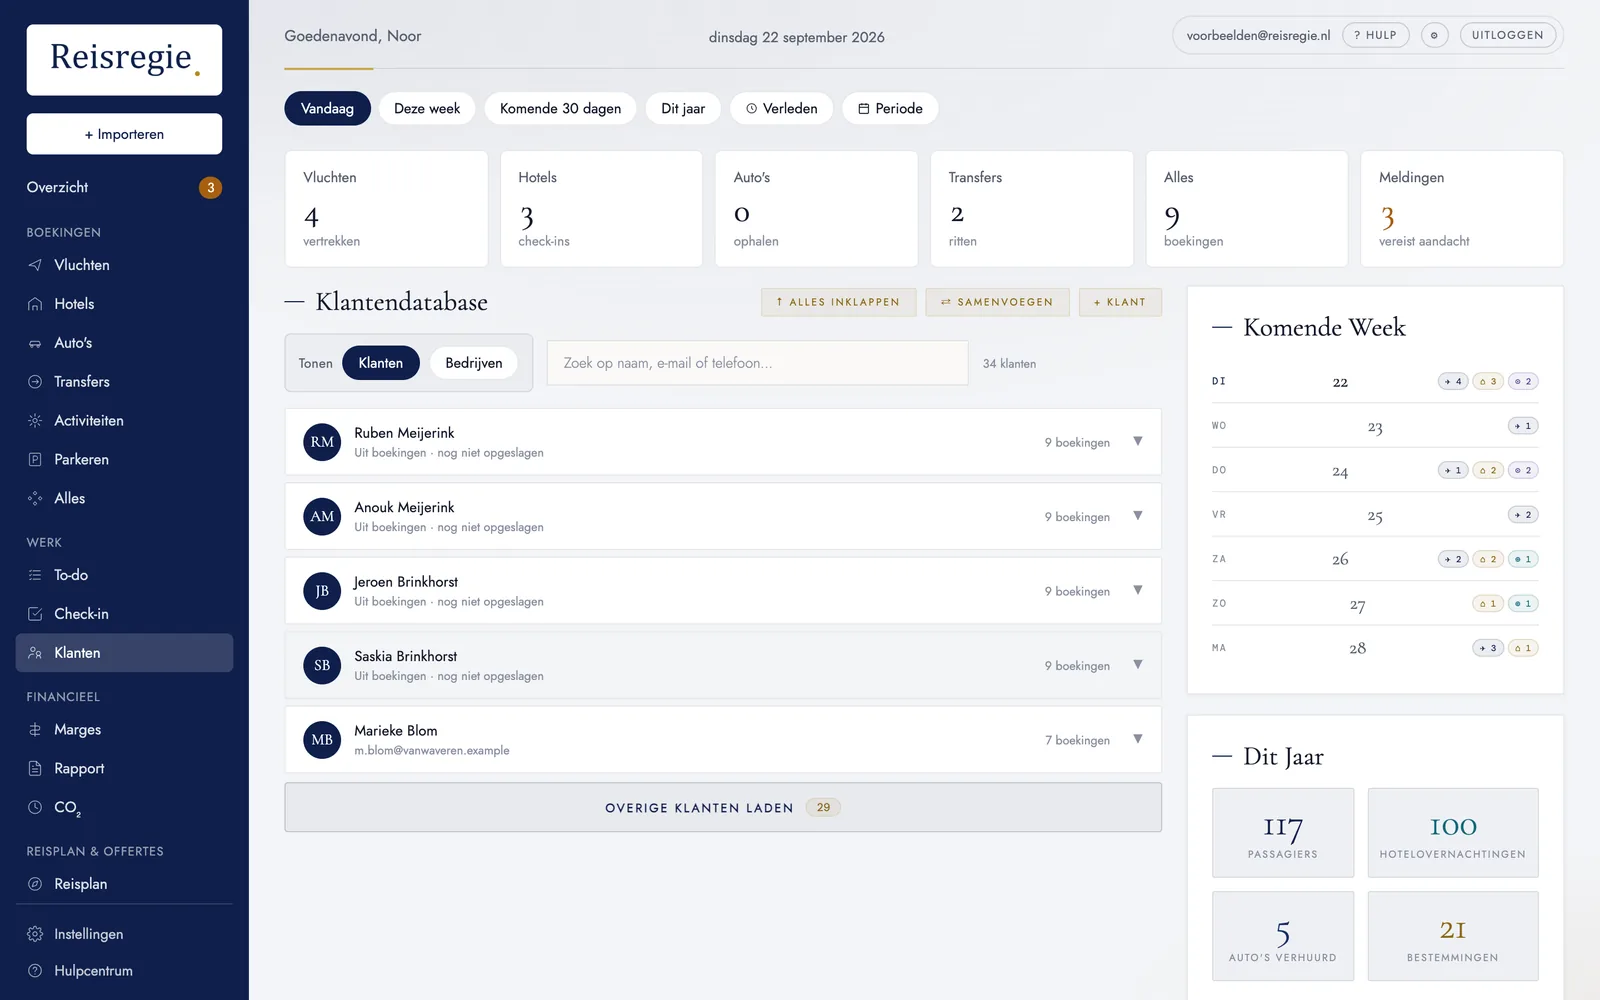Viewport: 1600px width, 1000px height.
Task: Click the Importeren button
Action: click(124, 134)
